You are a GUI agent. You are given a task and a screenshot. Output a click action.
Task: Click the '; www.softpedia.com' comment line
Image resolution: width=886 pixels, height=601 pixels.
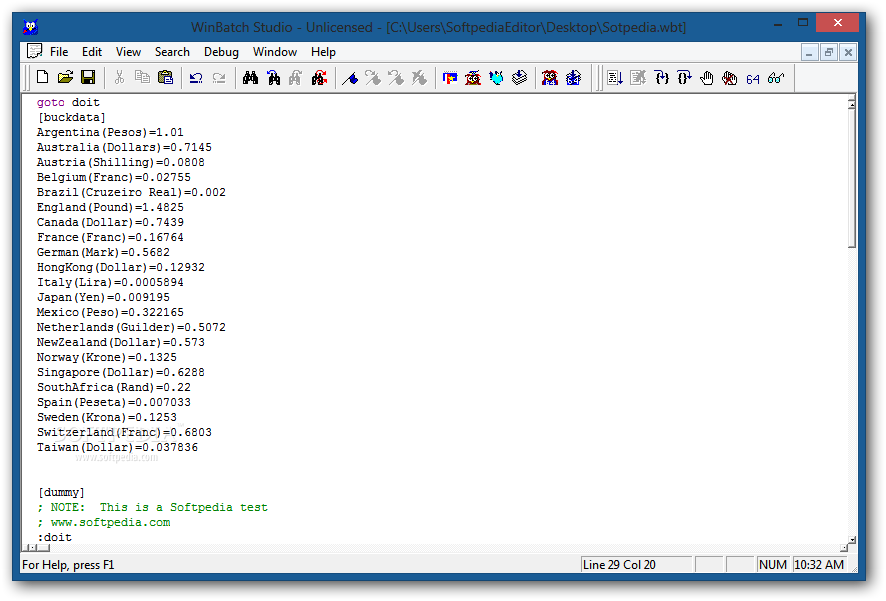pos(103,522)
